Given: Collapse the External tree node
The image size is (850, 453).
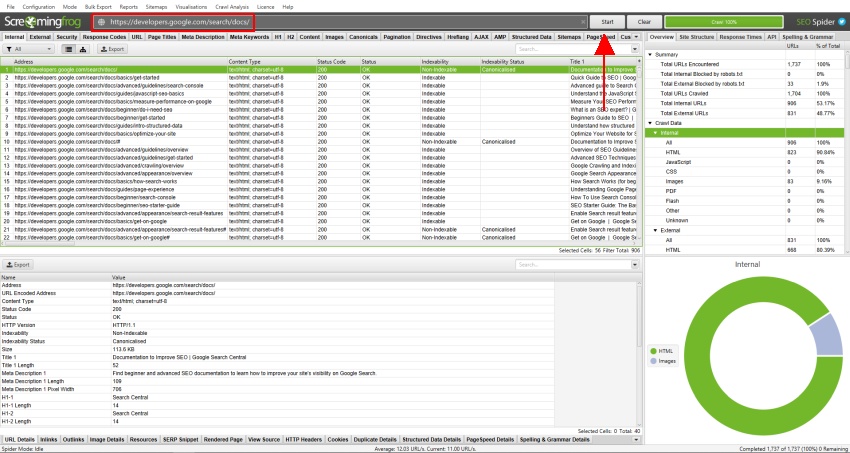Looking at the screenshot, I should coord(655,230).
